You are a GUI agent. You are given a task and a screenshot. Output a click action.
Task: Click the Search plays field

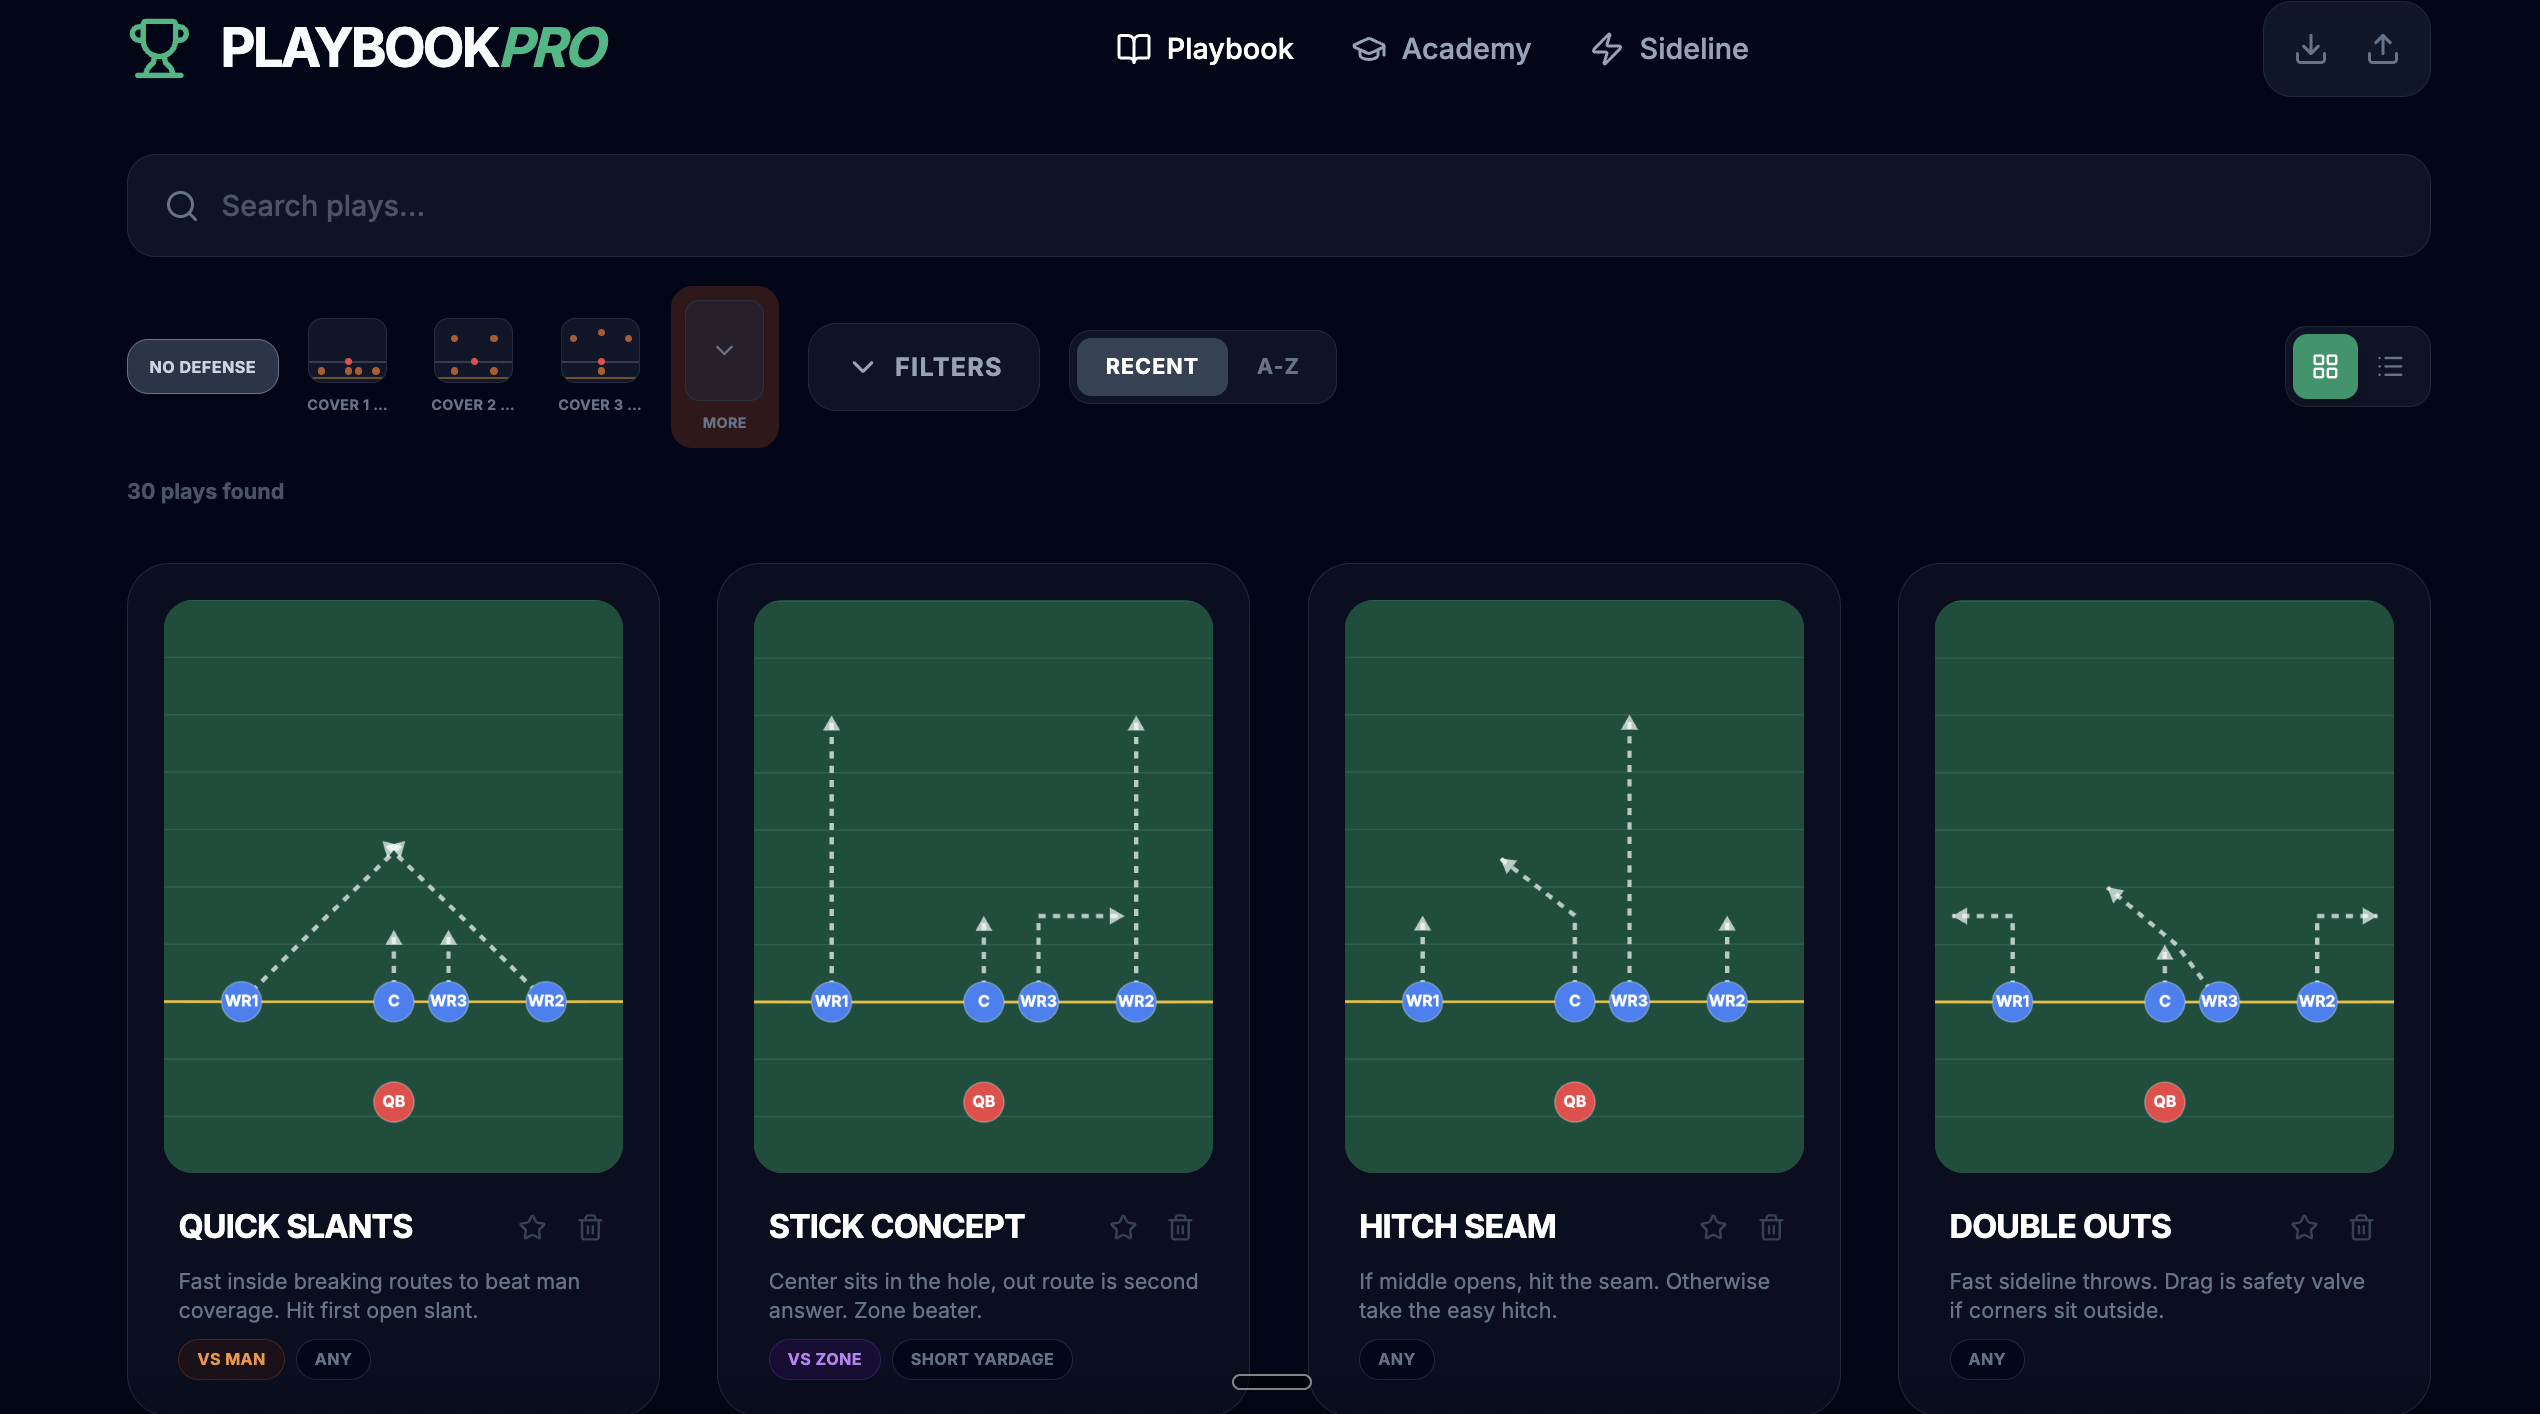coord(1278,206)
